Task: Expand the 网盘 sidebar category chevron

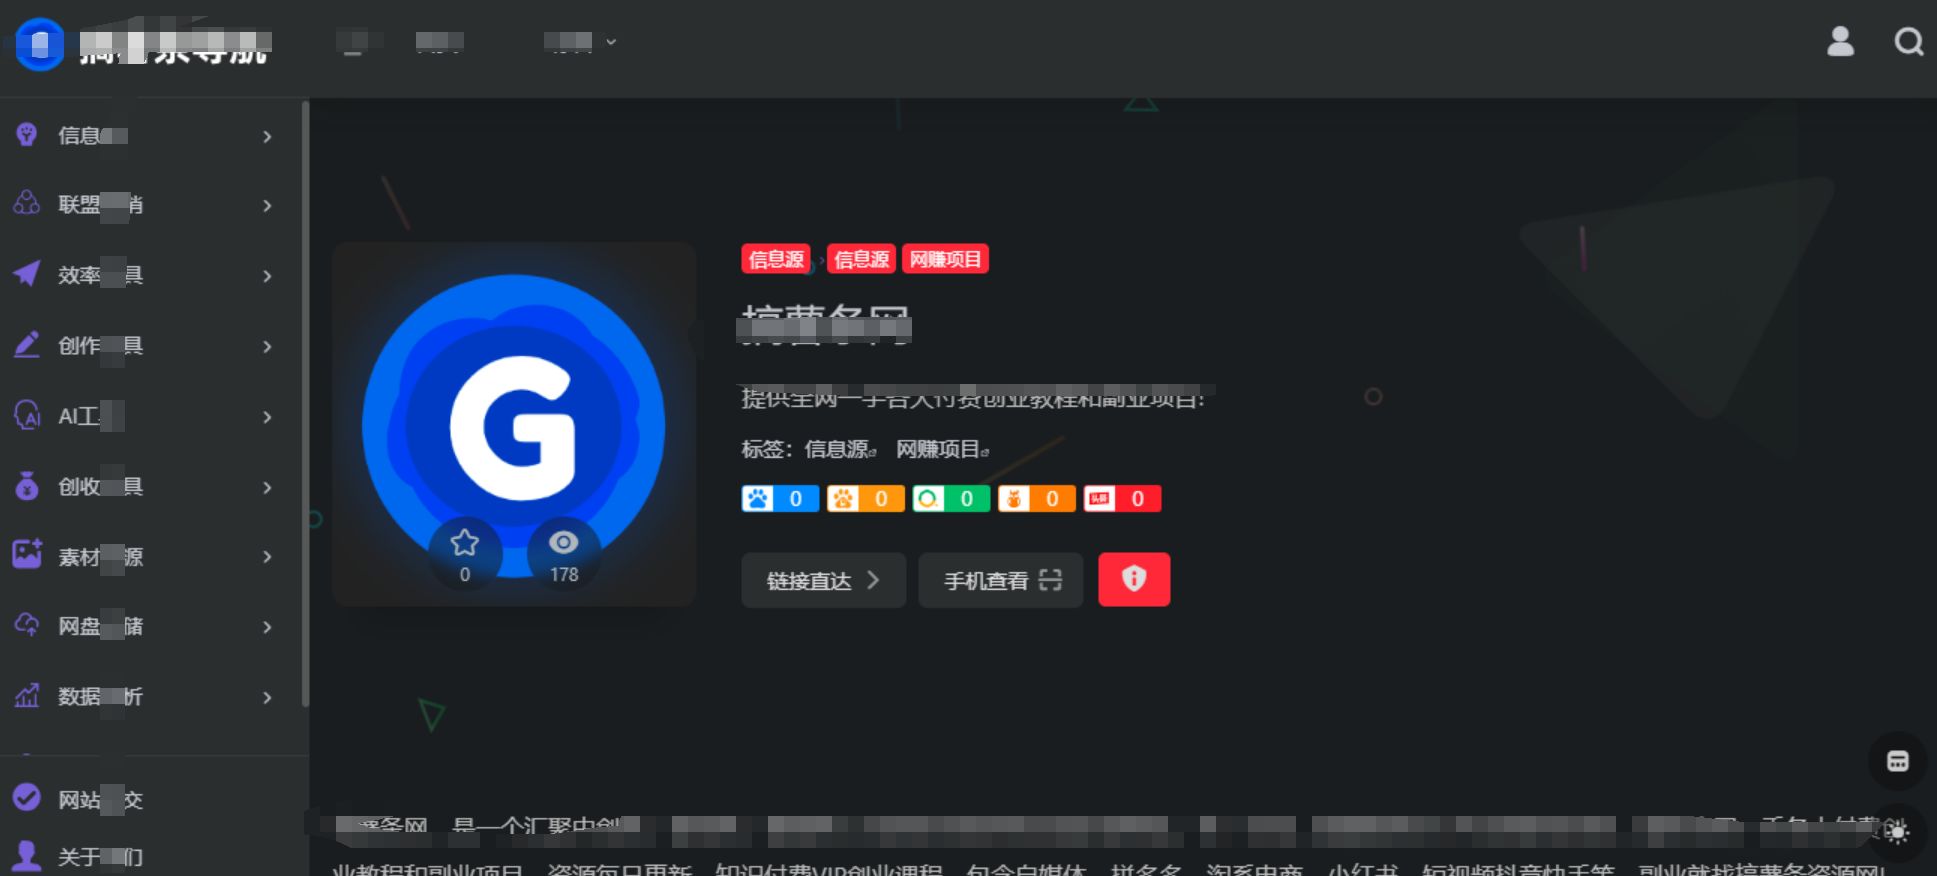Action: (267, 626)
